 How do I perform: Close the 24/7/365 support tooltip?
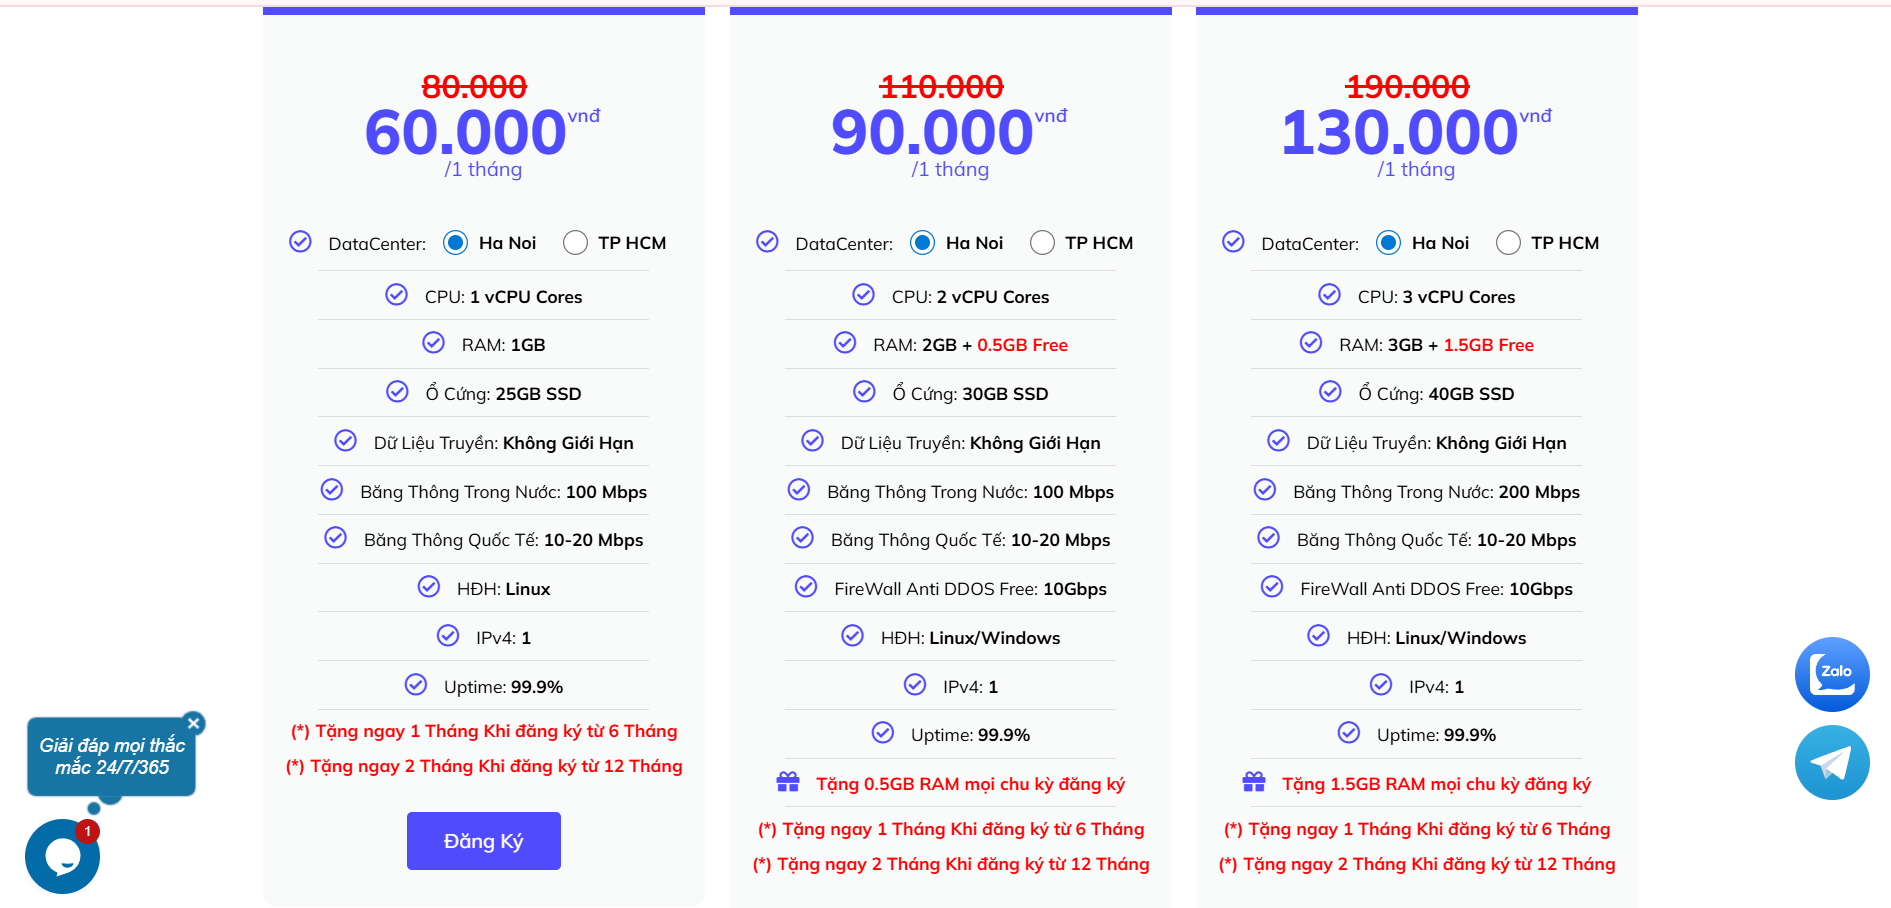(x=194, y=723)
